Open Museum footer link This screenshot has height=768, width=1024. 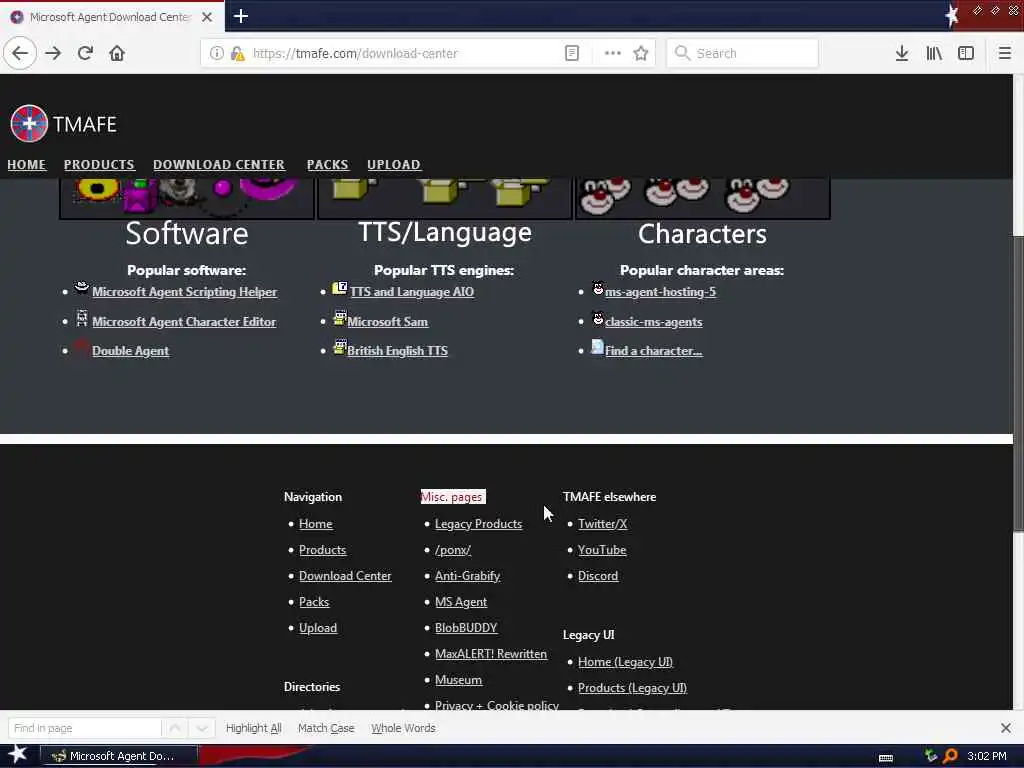click(458, 680)
